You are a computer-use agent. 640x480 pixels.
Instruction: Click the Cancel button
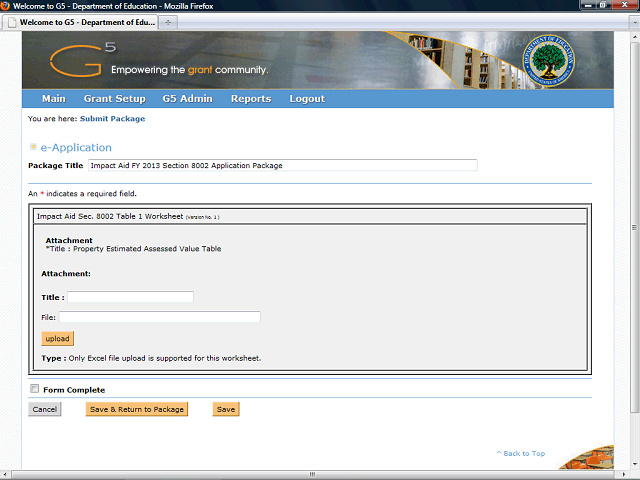click(44, 409)
